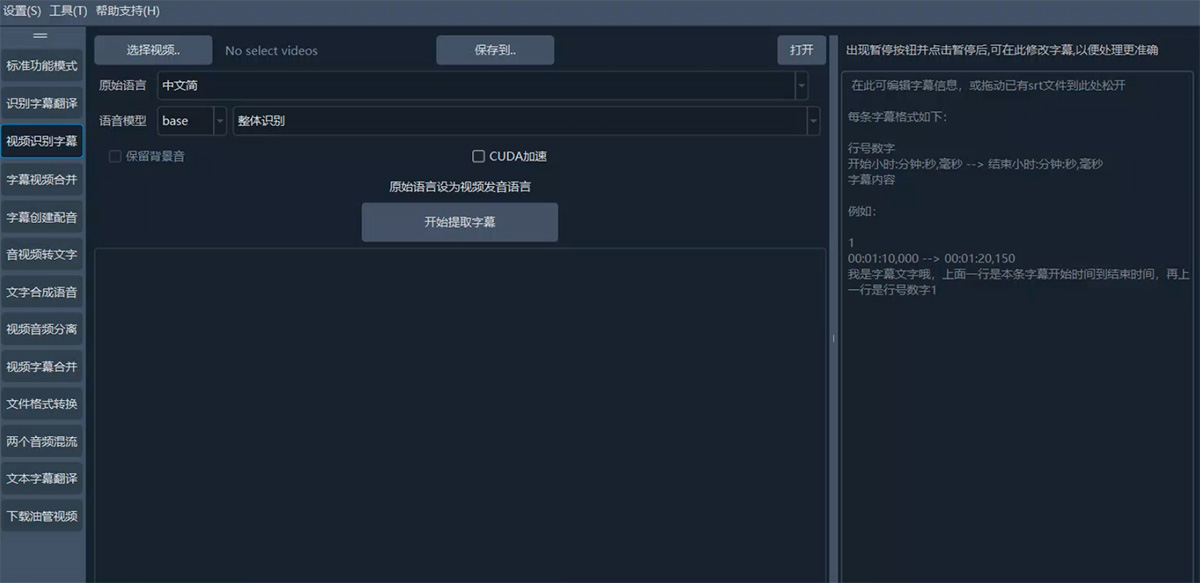
Task: Click the panel splitter handle
Action: (833, 340)
